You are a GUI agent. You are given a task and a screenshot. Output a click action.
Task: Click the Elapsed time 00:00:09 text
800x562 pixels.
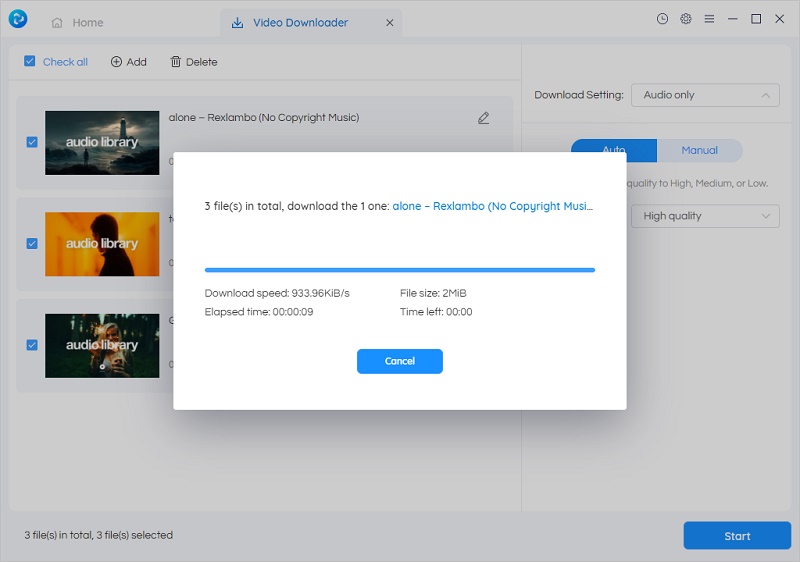click(x=259, y=312)
